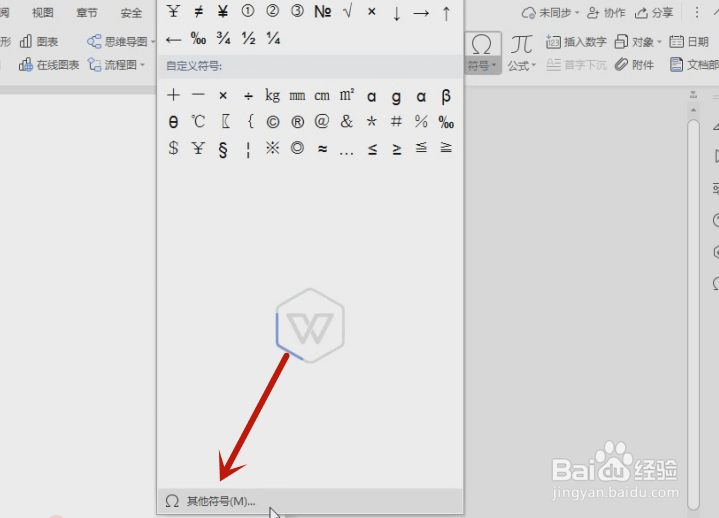719x518 pixels.
Task: Insert the plus sign from custom symbols
Action: 173,95
